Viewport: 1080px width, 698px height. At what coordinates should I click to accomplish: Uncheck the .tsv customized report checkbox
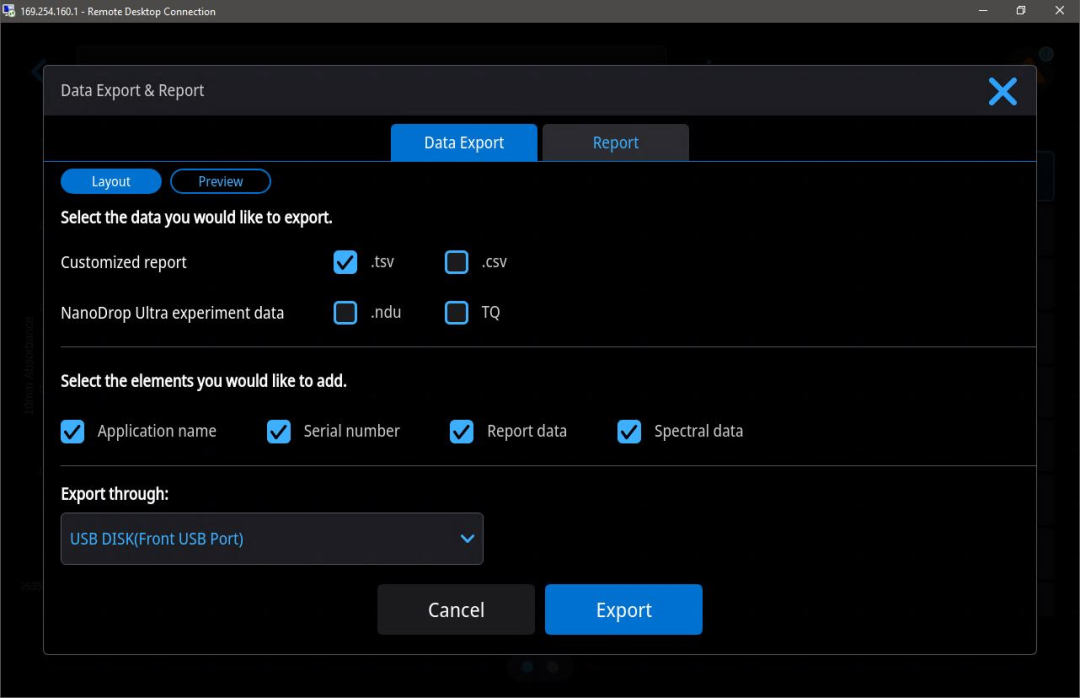pyautogui.click(x=345, y=262)
